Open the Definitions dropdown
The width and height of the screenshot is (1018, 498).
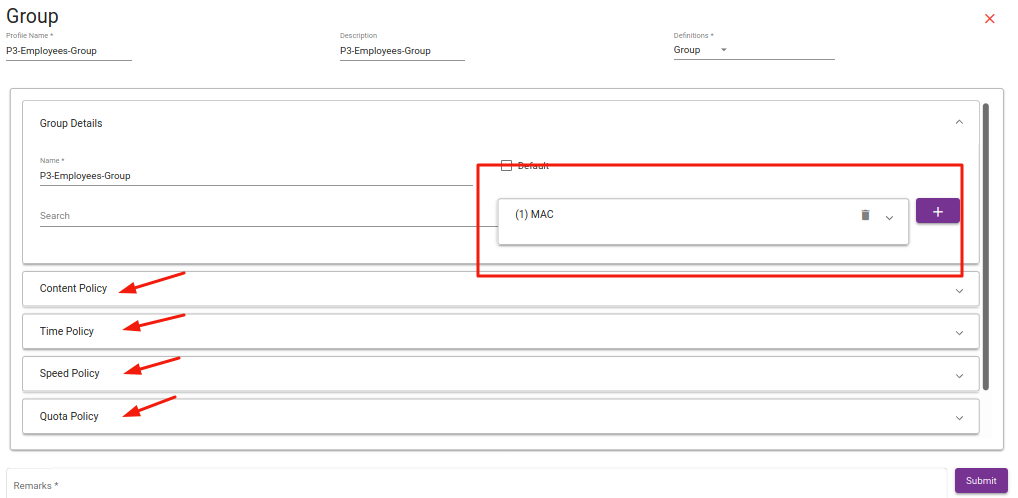[x=723, y=50]
